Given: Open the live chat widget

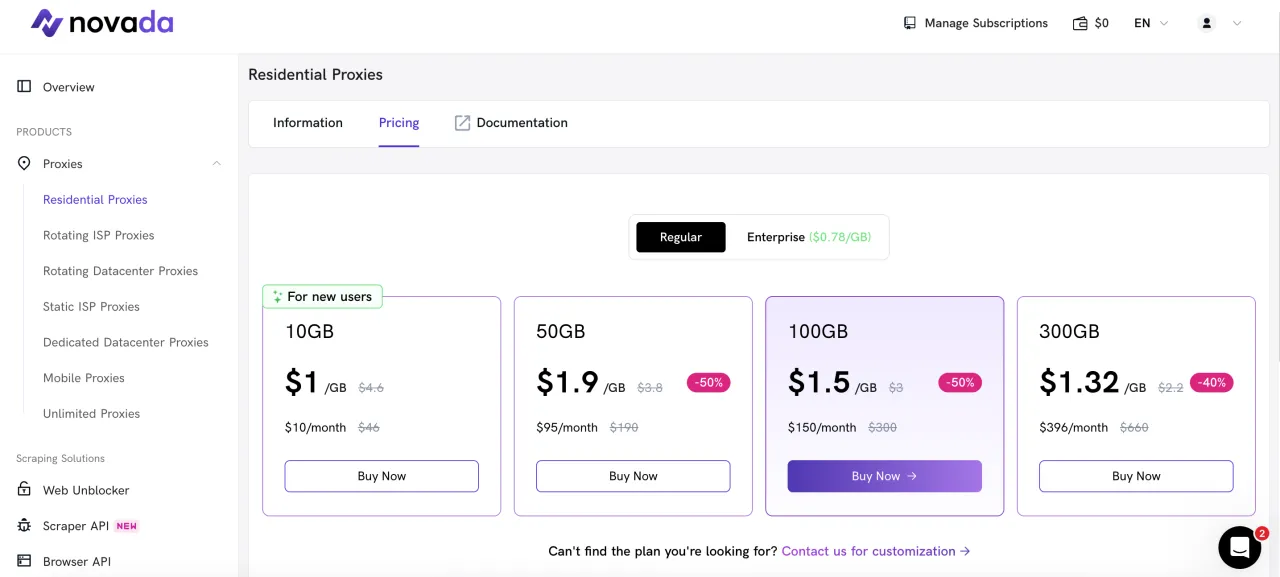Looking at the screenshot, I should (x=1239, y=547).
